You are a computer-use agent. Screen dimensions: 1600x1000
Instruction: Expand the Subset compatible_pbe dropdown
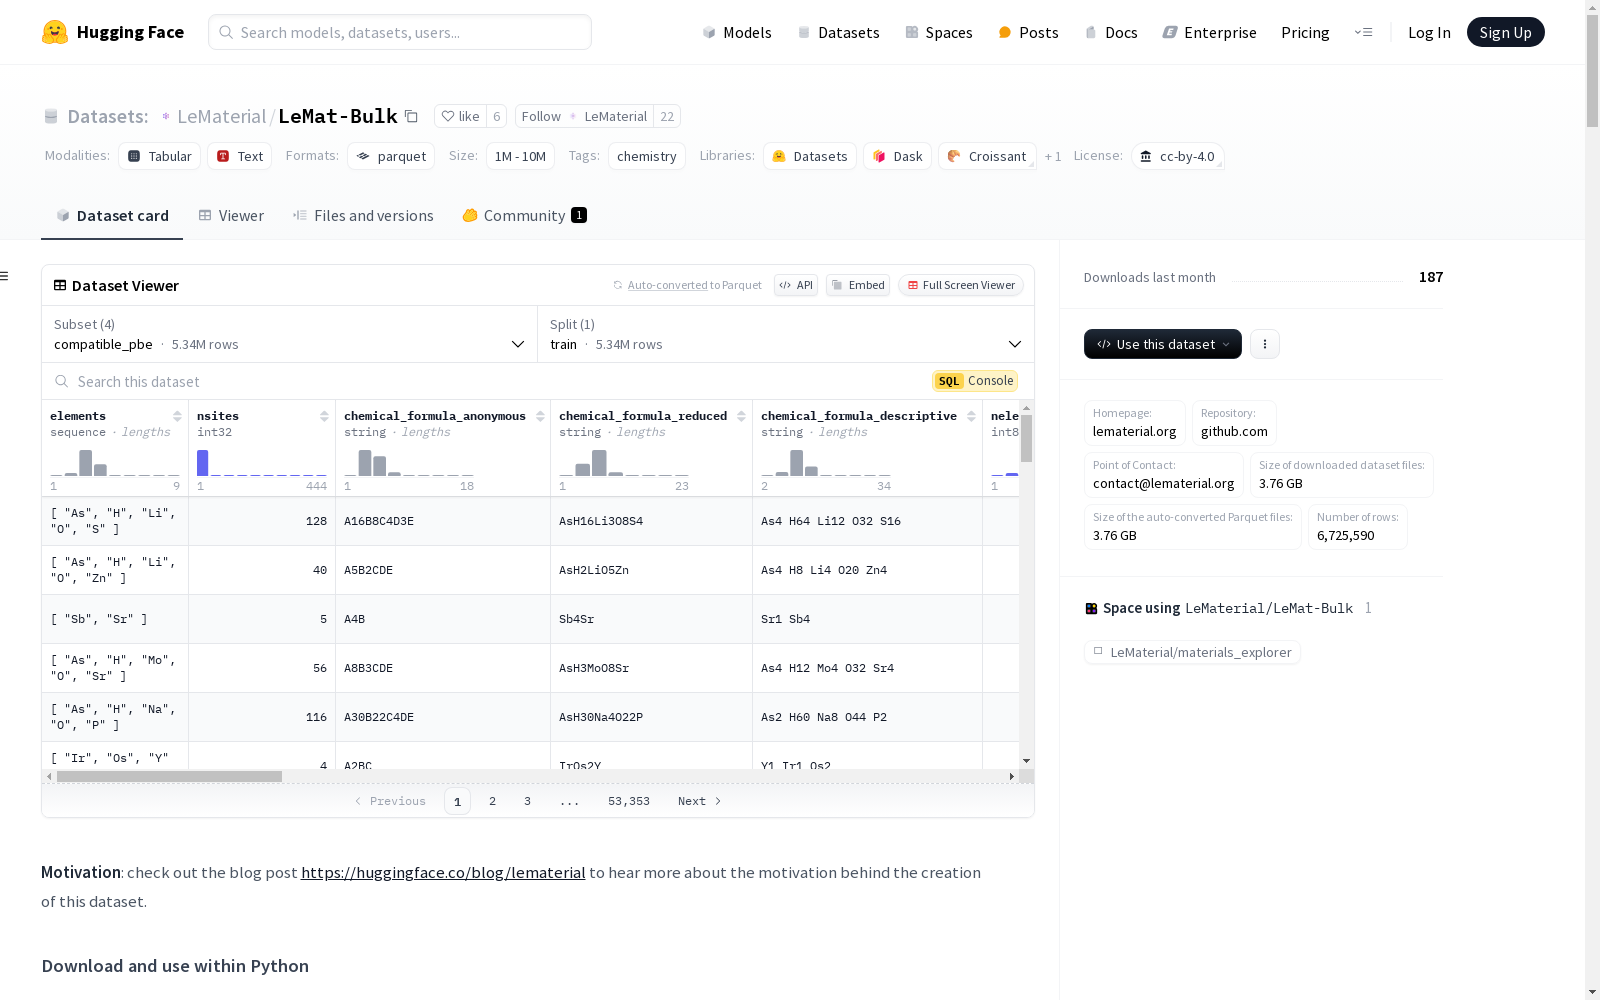tap(290, 334)
